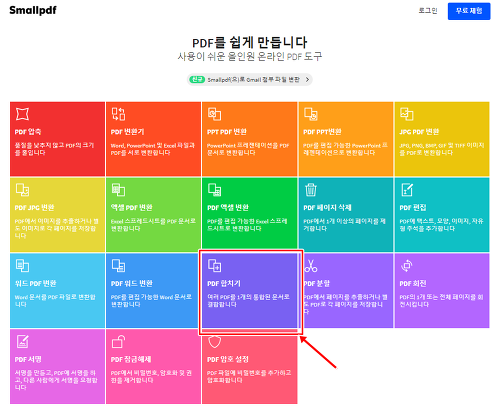Click the PDF 압축 description text

click(x=54, y=149)
